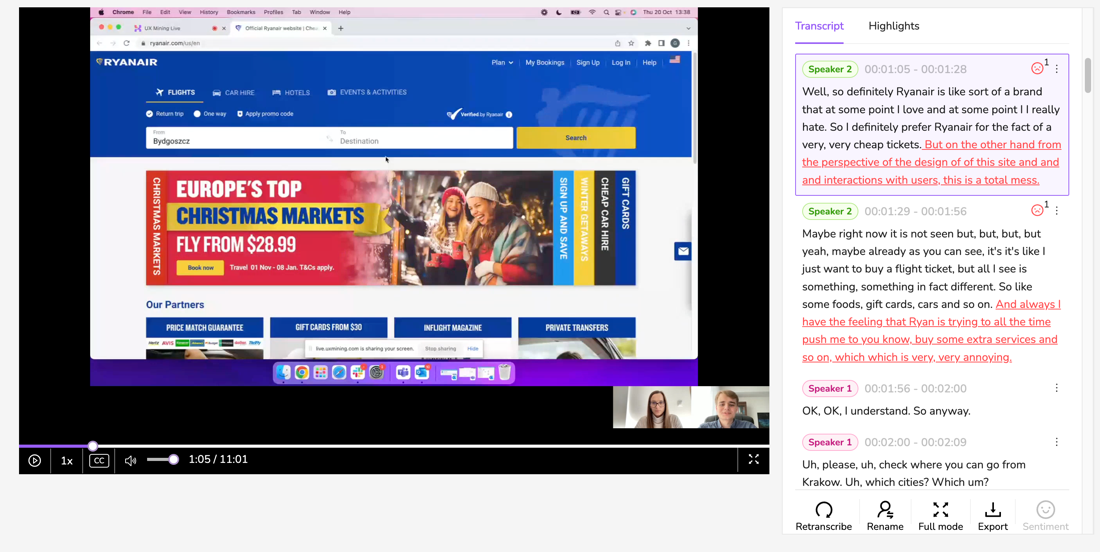Screen dimensions: 1100x552
Task: Switch to the Highlights tab
Action: [x=894, y=26]
